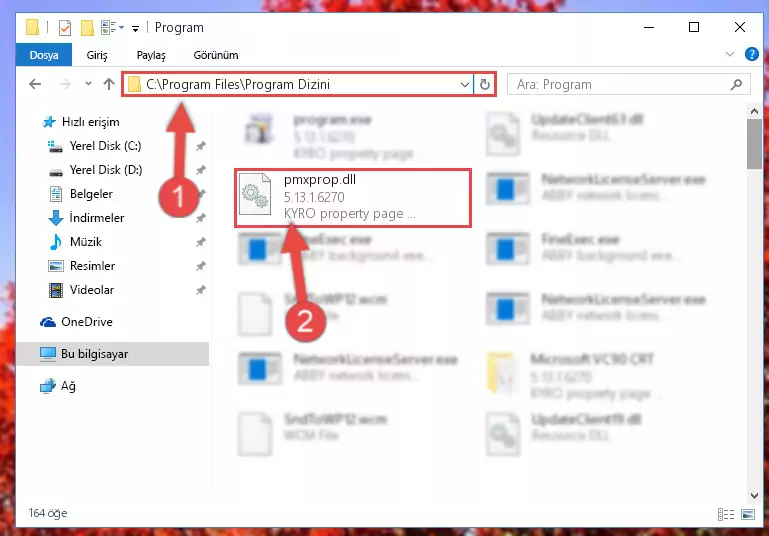769x536 pixels.
Task: Click pin icon next to İndirmeler
Action: point(201,218)
